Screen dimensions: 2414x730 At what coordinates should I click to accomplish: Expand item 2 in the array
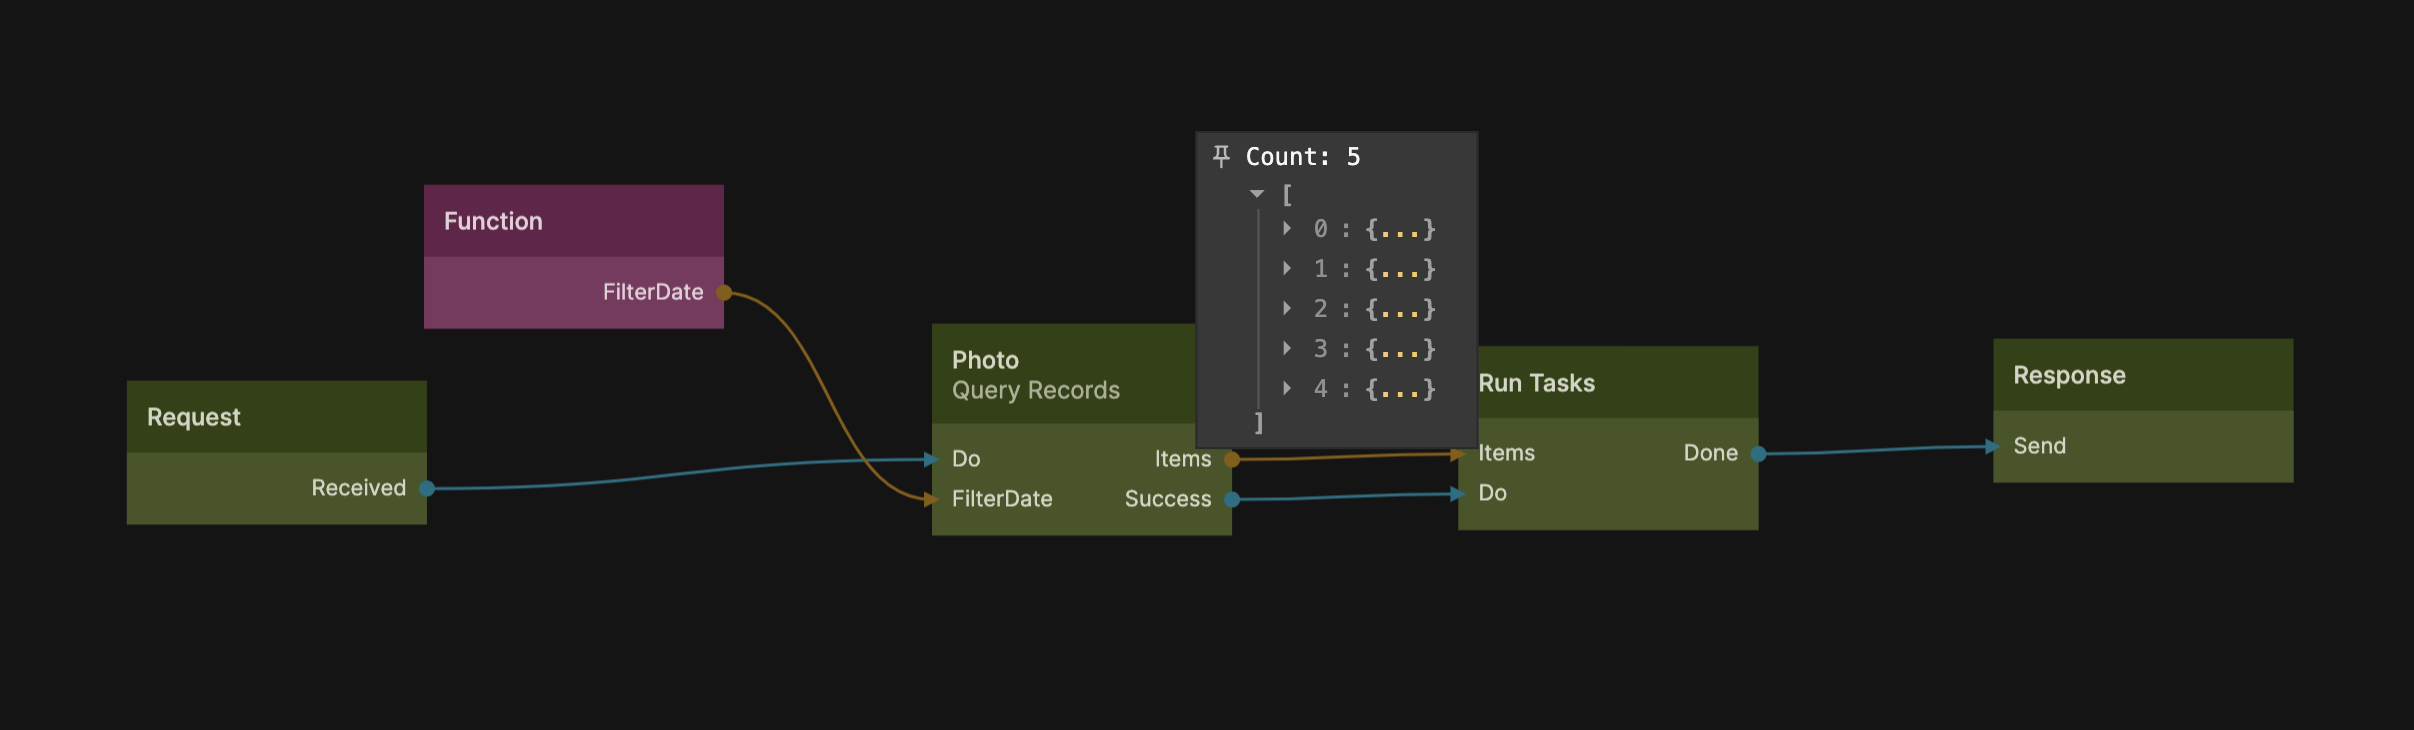tap(1287, 309)
